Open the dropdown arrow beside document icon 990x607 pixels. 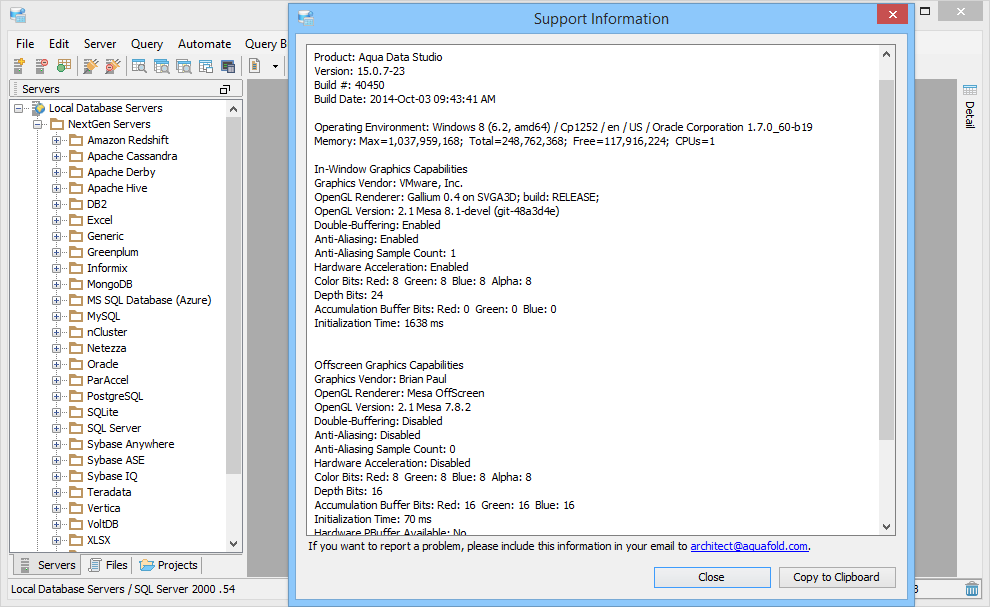tap(275, 66)
